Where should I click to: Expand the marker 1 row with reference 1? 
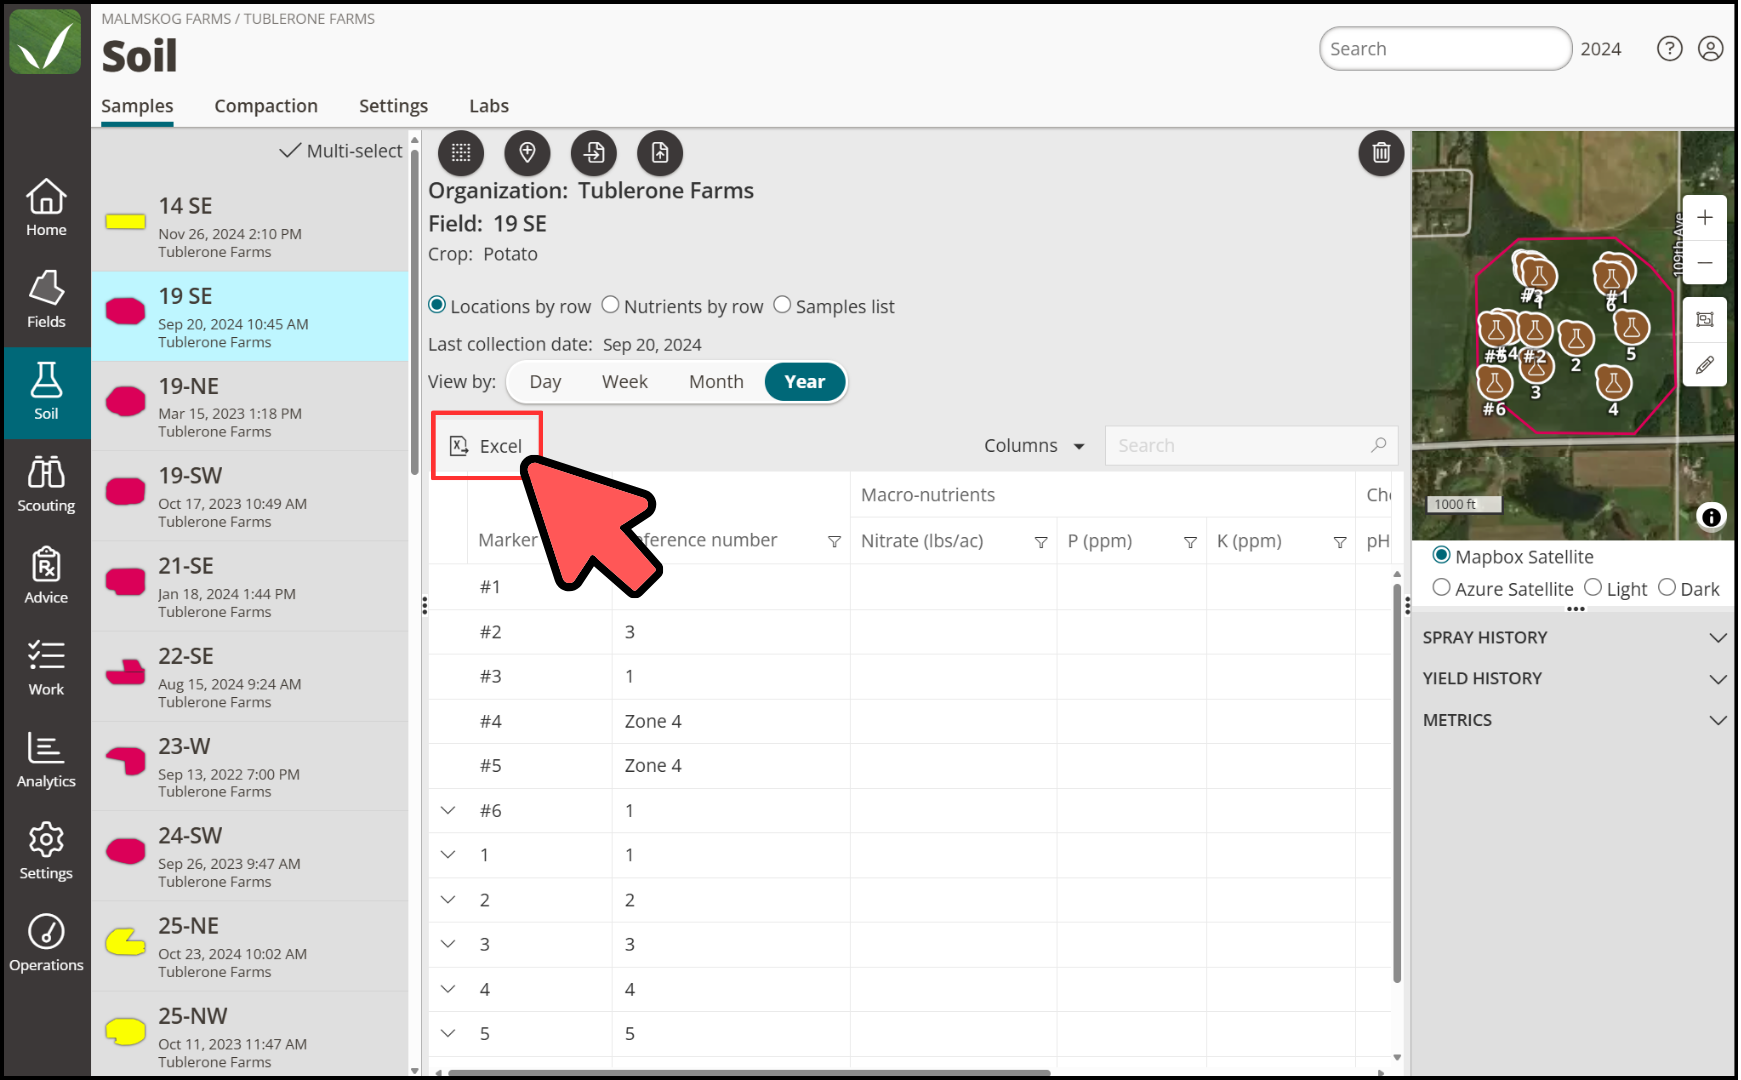tap(448, 855)
